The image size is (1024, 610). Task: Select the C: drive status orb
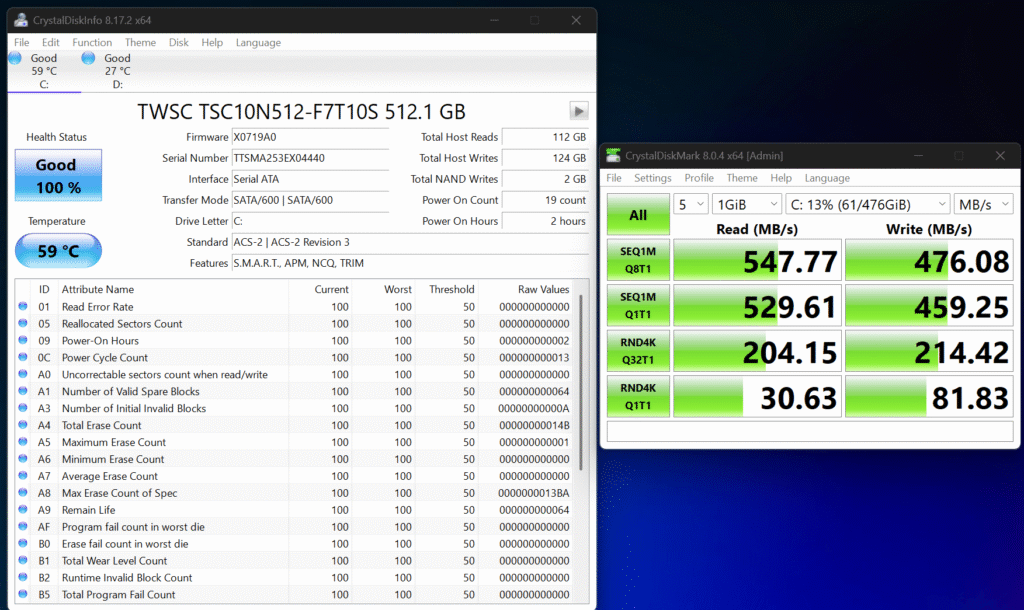[14, 59]
